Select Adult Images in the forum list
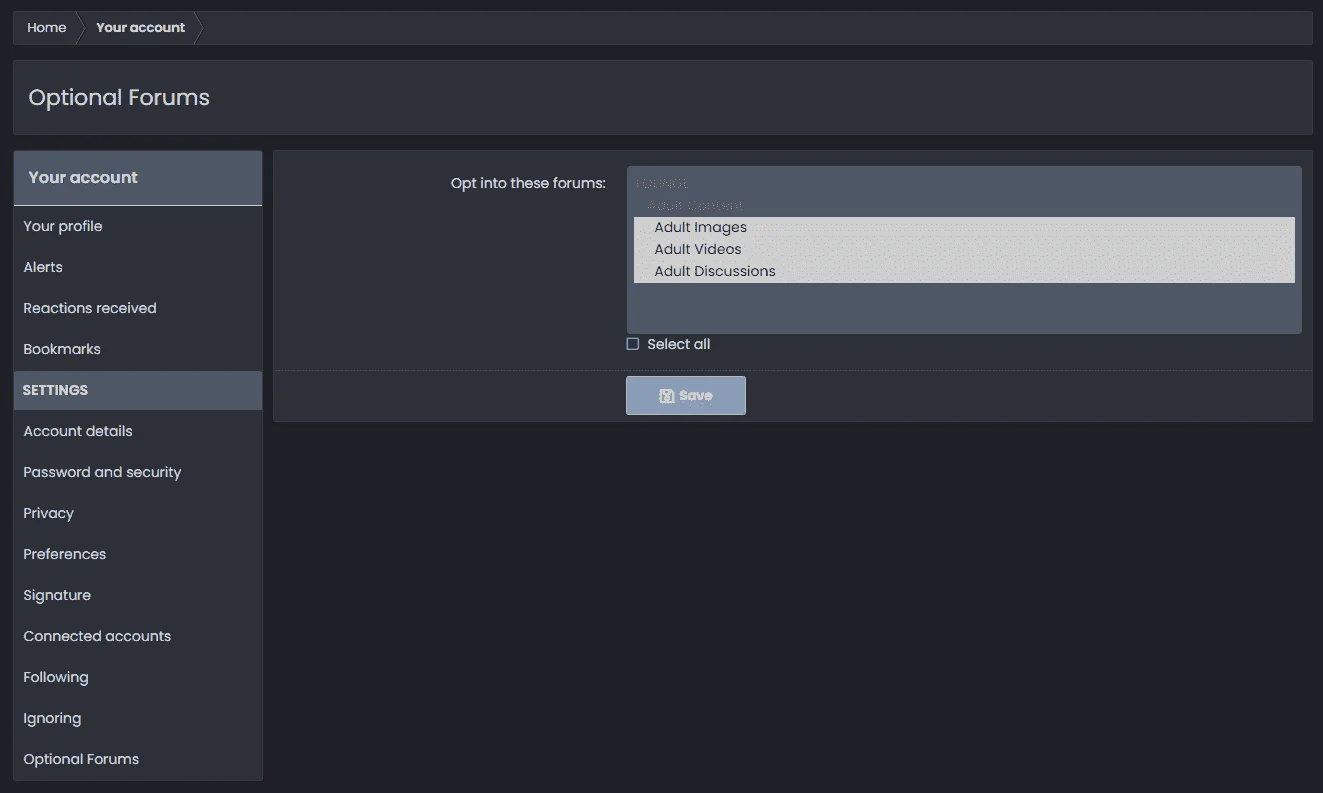This screenshot has width=1323, height=793. click(x=964, y=228)
